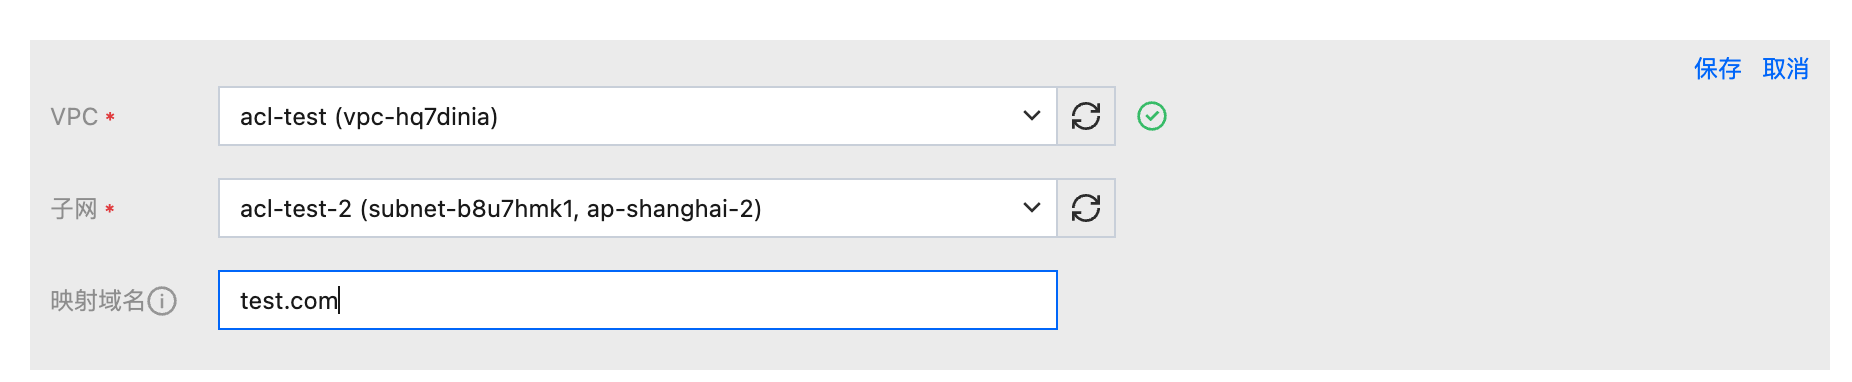
Task: Refresh the 子网 subnet list
Action: (1086, 208)
